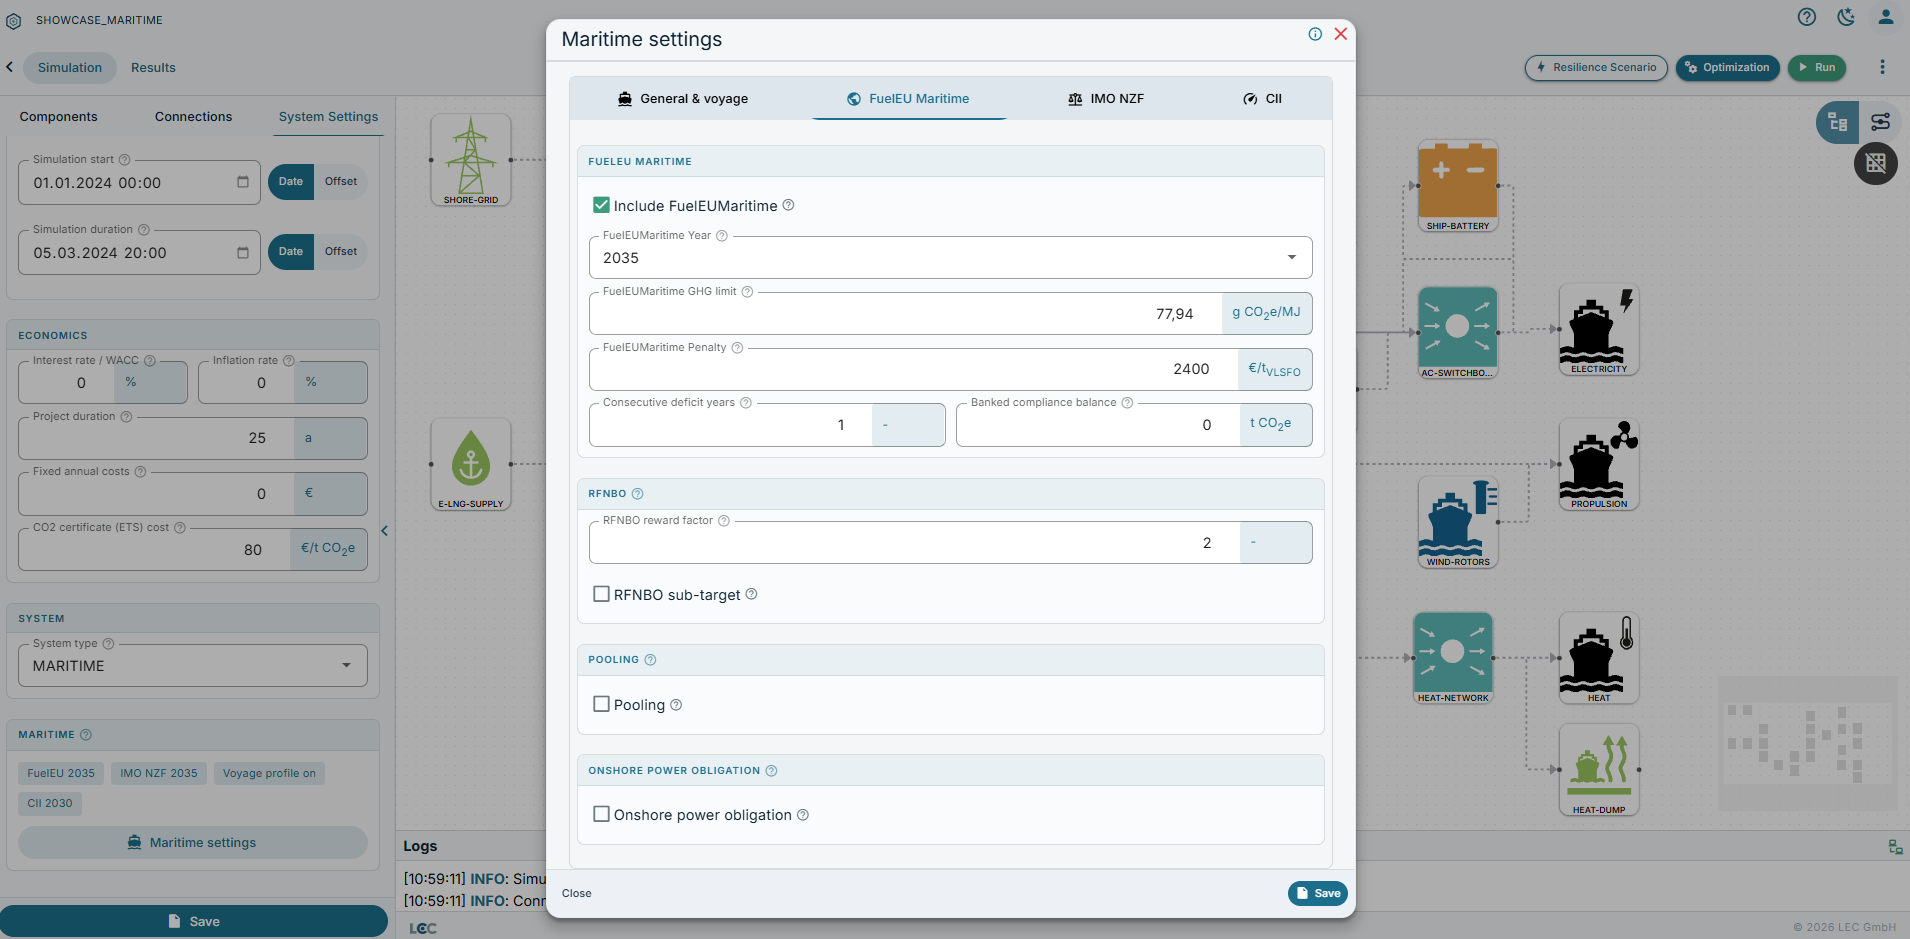This screenshot has height=939, width=1910.
Task: Open calendar picker for Simulation start
Action: 242,182
